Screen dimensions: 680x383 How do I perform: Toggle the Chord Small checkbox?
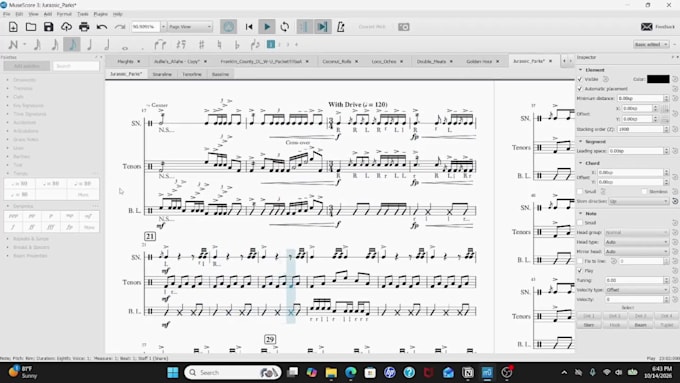click(x=580, y=191)
